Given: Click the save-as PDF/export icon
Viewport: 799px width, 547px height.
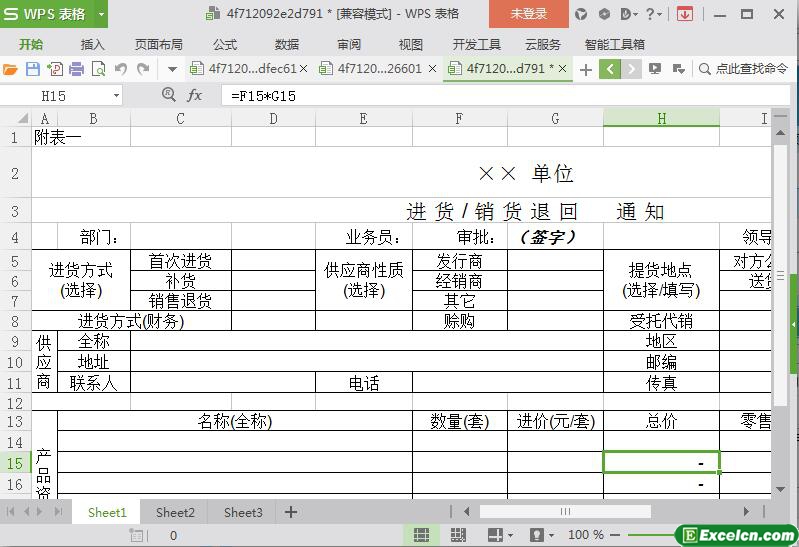Looking at the screenshot, I should [x=55, y=69].
